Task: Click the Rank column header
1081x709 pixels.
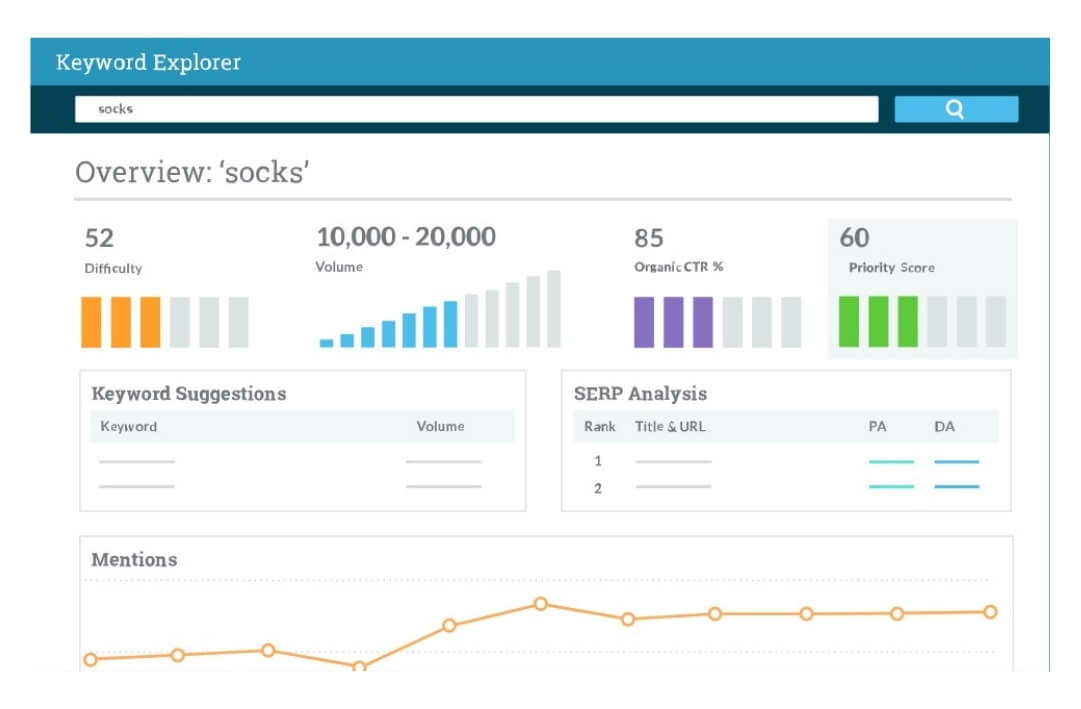Action: [x=600, y=426]
